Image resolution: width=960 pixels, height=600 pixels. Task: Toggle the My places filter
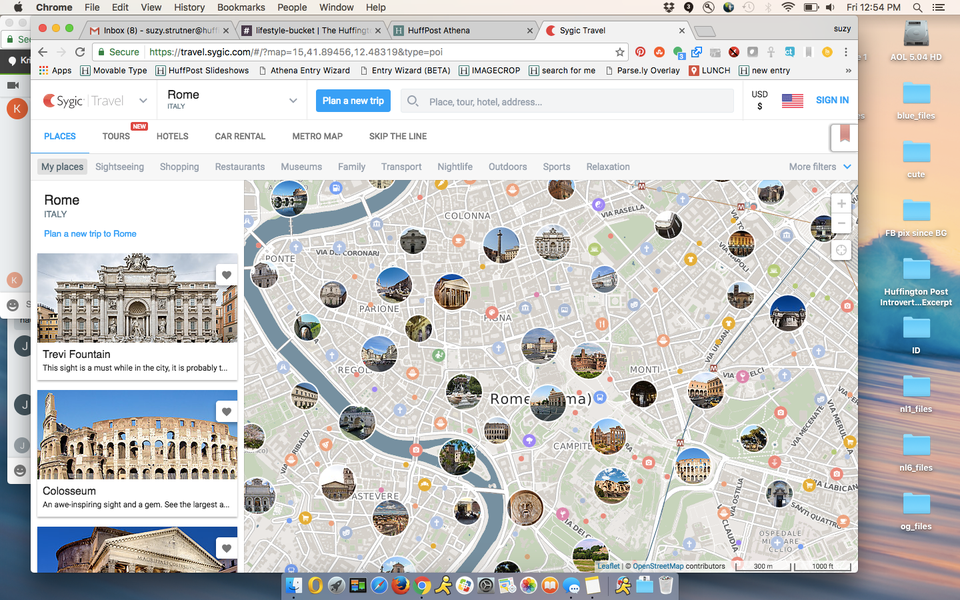62,167
